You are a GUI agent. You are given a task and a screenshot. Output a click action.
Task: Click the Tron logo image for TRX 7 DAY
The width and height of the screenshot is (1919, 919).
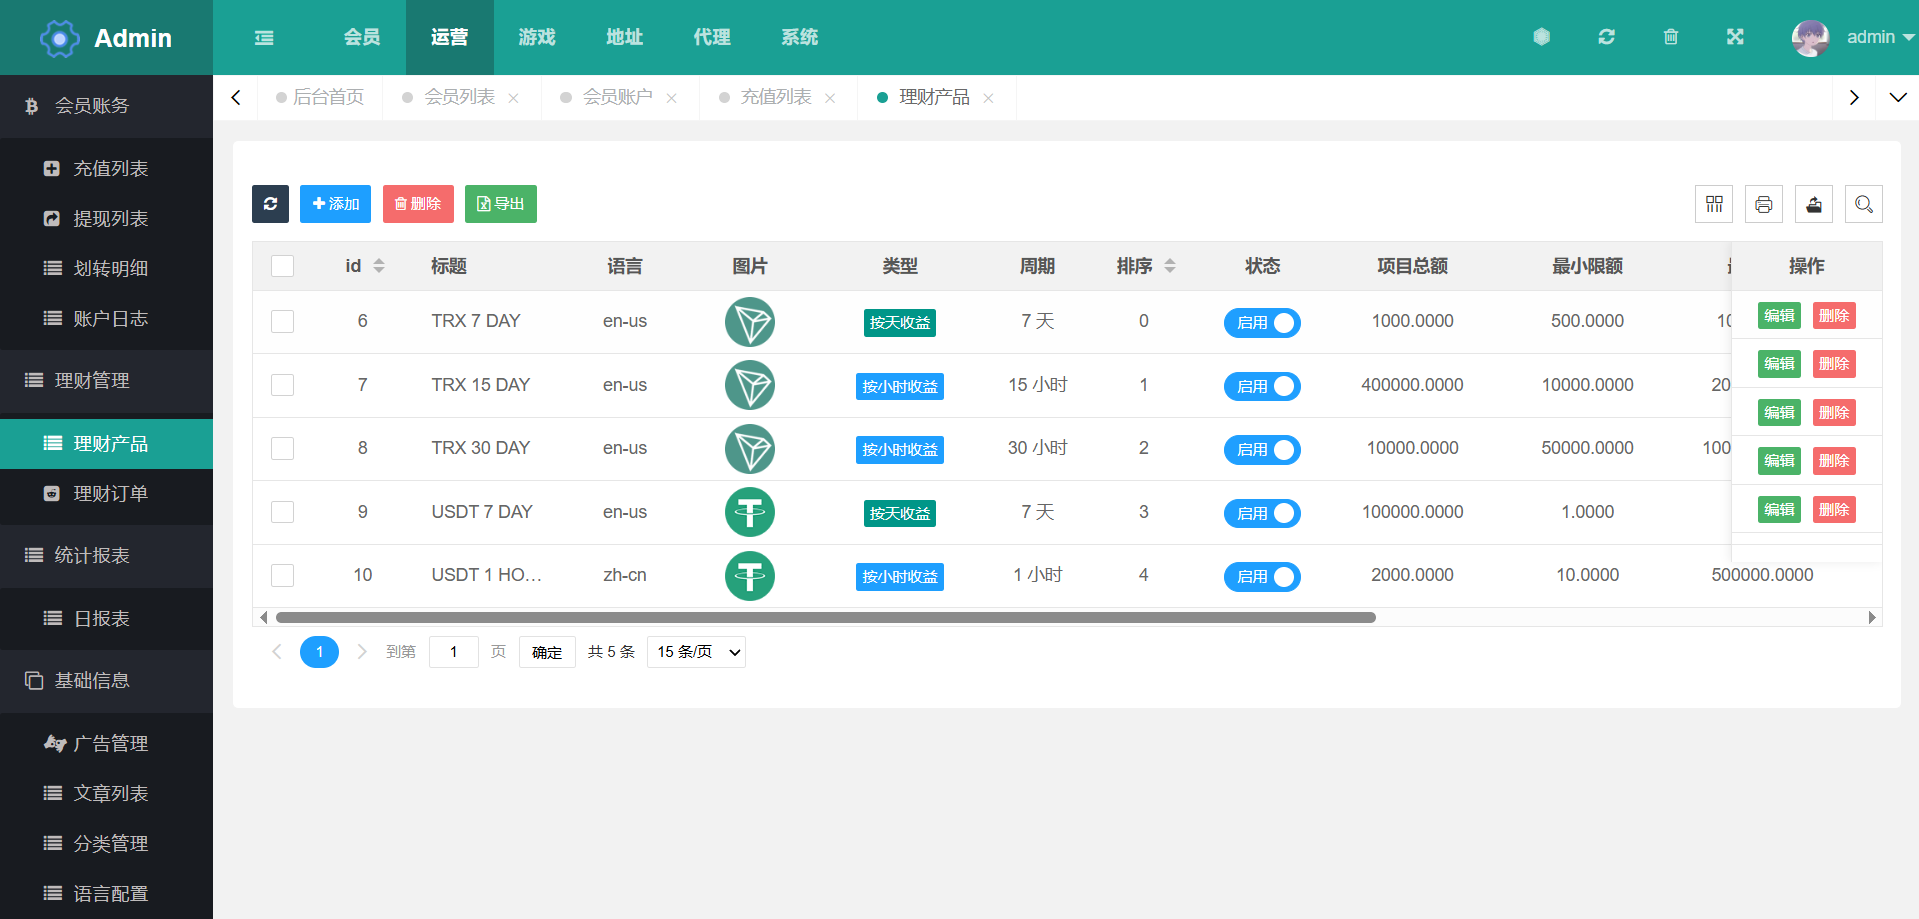(x=750, y=322)
